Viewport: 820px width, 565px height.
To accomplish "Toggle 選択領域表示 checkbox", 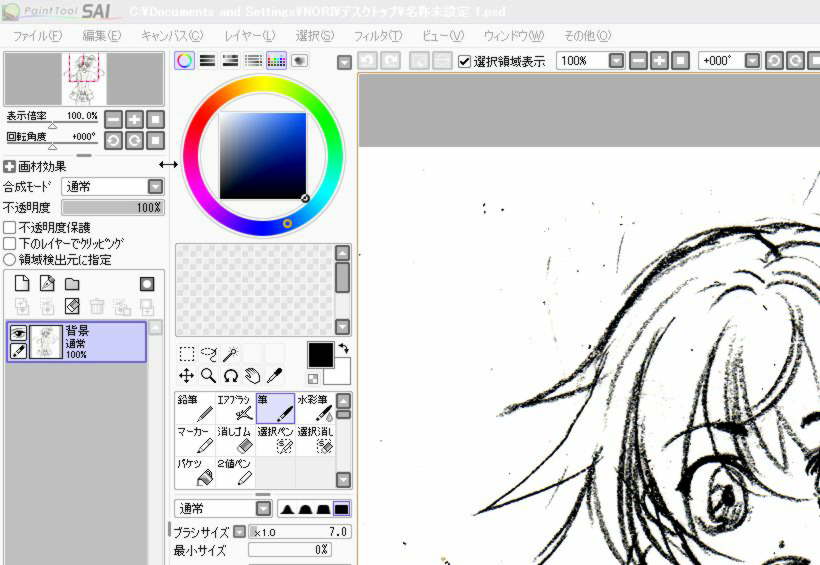I will (x=464, y=61).
